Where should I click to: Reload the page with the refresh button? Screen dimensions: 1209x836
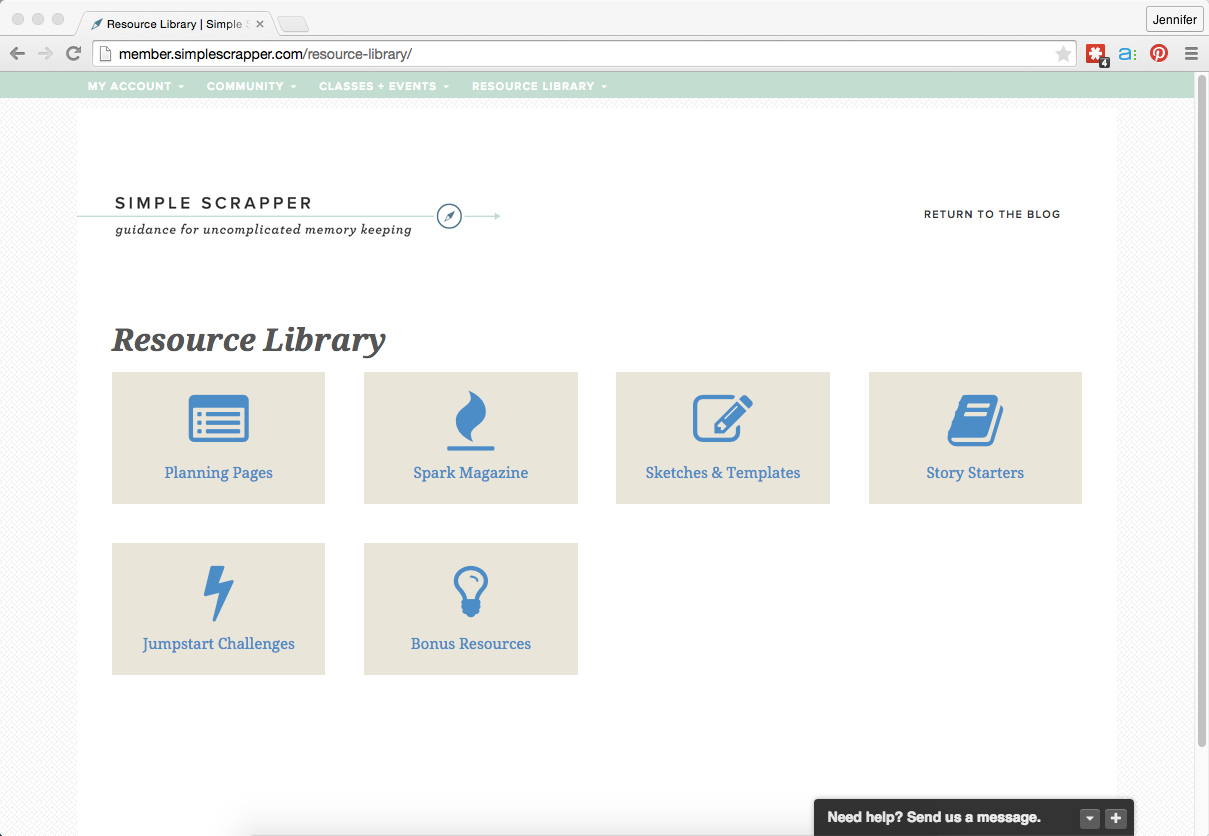click(x=73, y=54)
